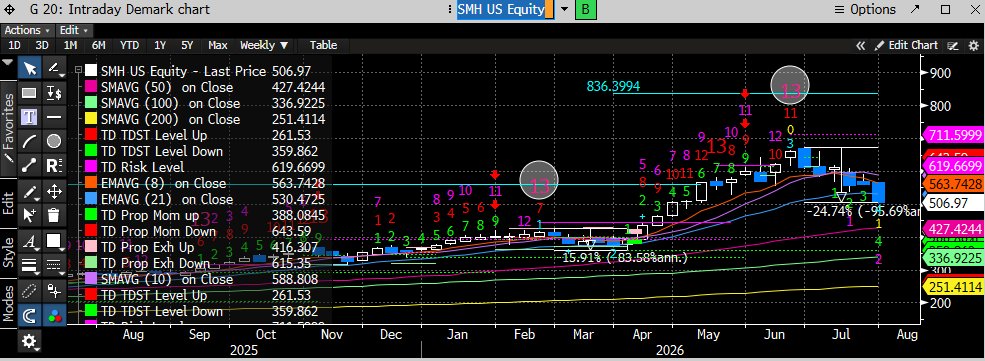Screen dimensions: 985x361
Task: Click the add-cursor pointer plus icon
Action: [30, 215]
